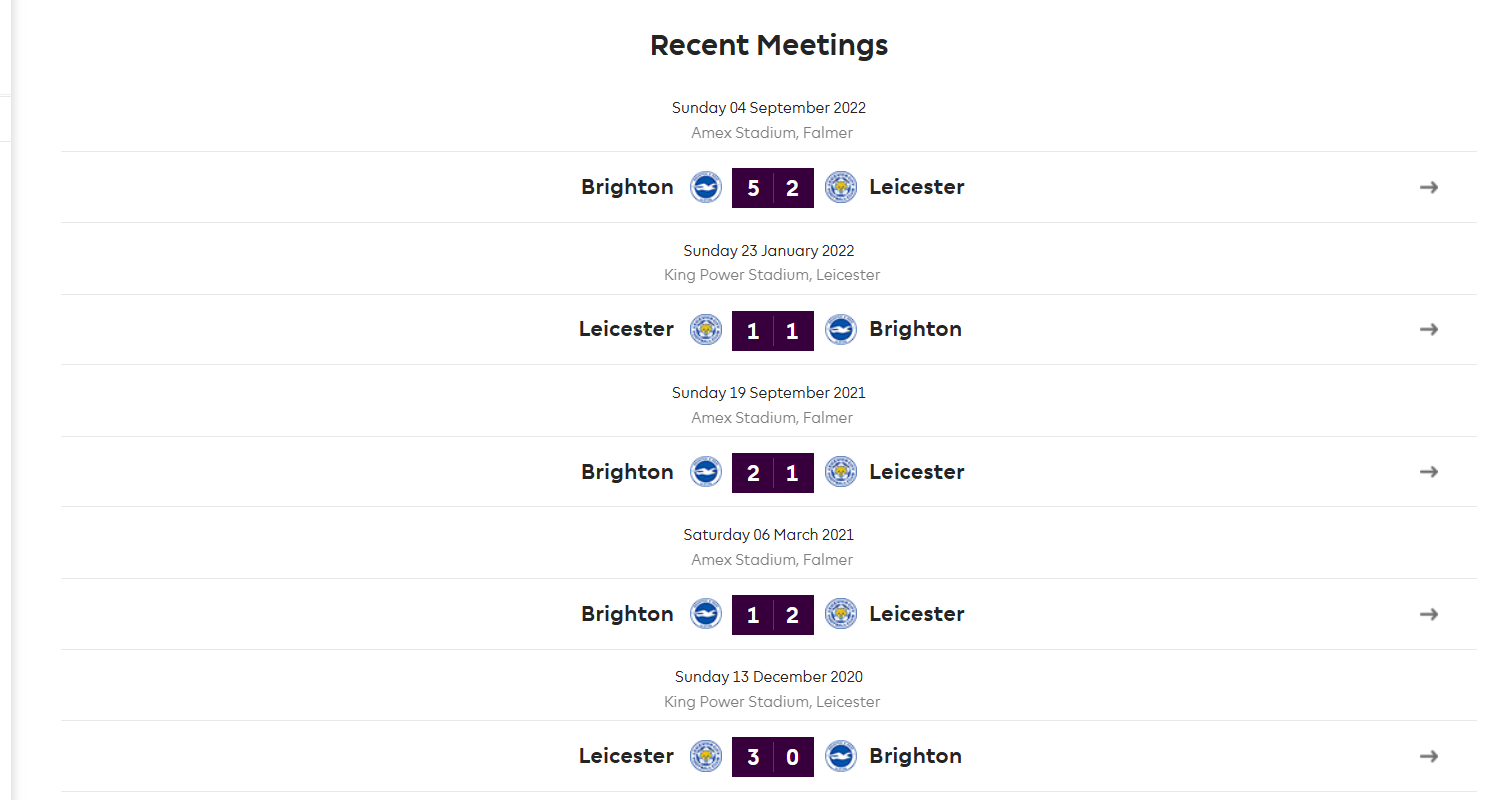
Task: Open the 19 September 2021 match arrow
Action: (x=1429, y=472)
